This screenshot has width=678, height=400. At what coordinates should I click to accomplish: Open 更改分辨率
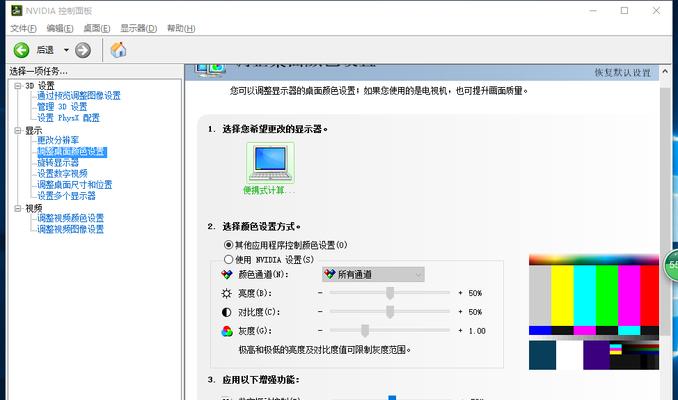click(58, 140)
